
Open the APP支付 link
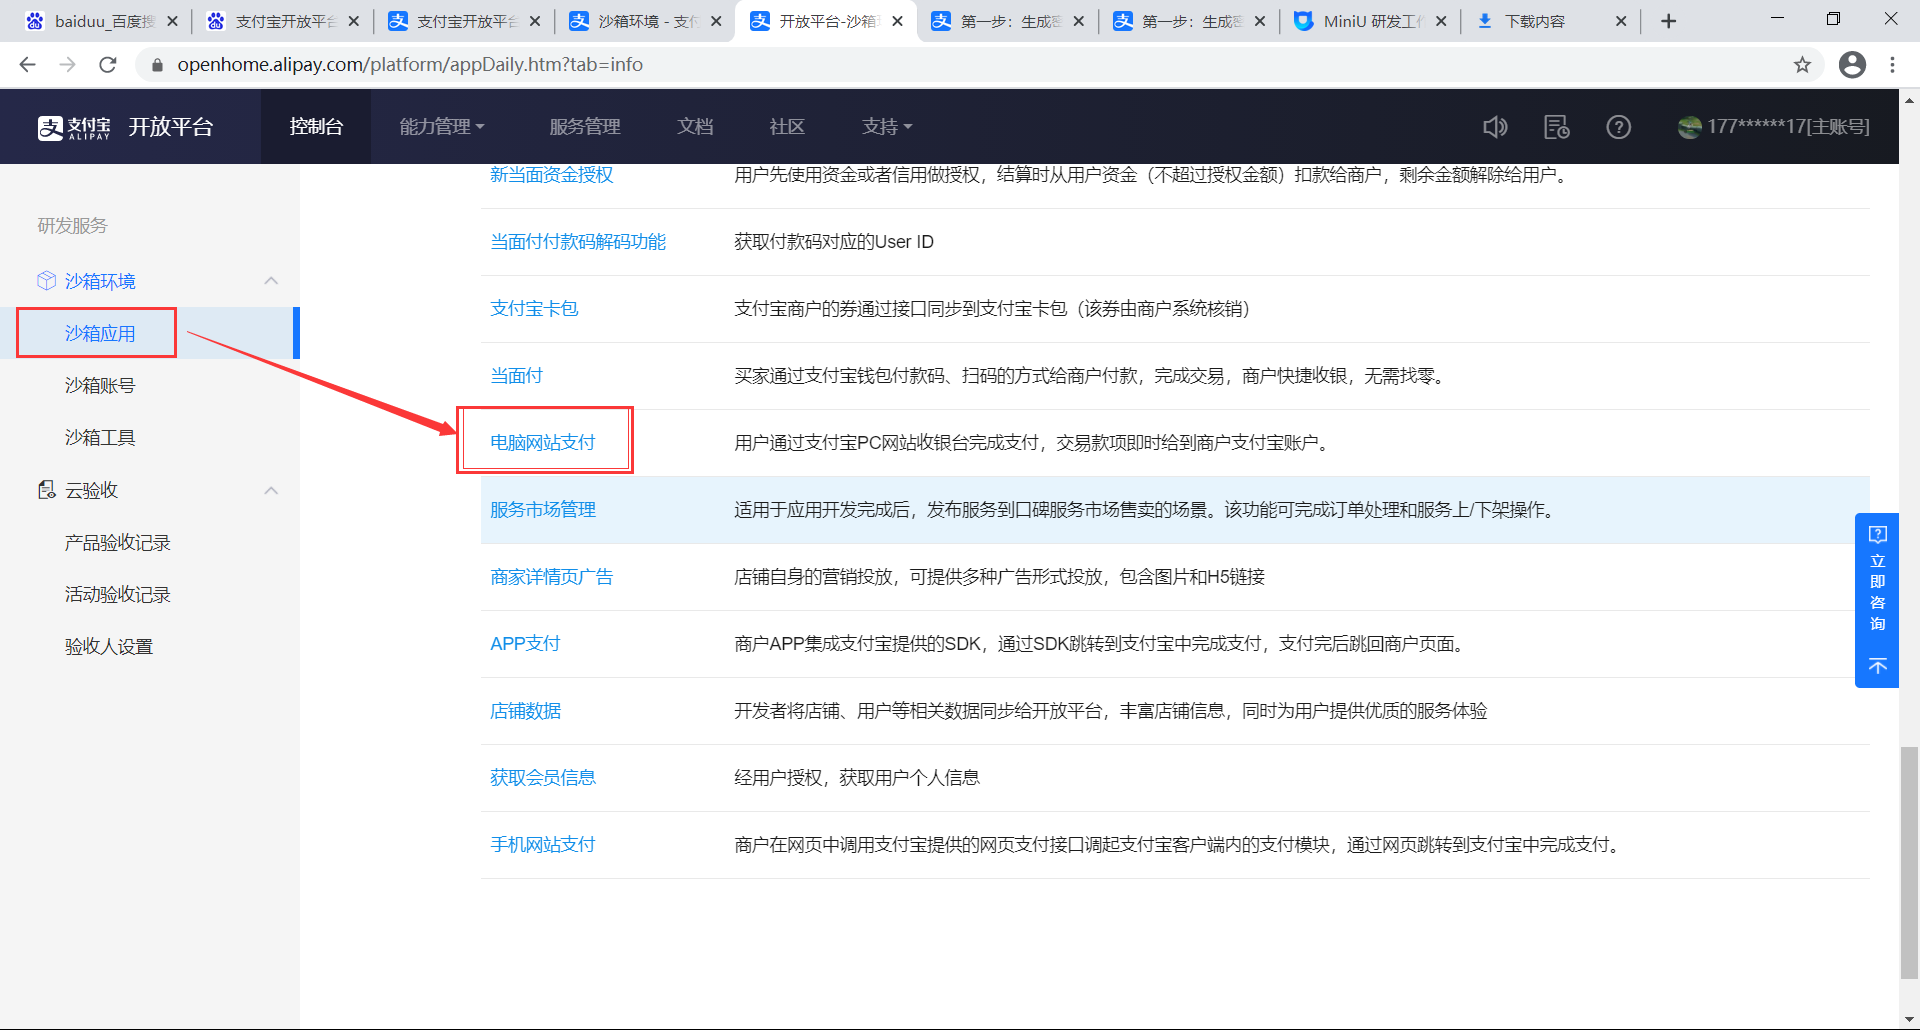click(525, 644)
